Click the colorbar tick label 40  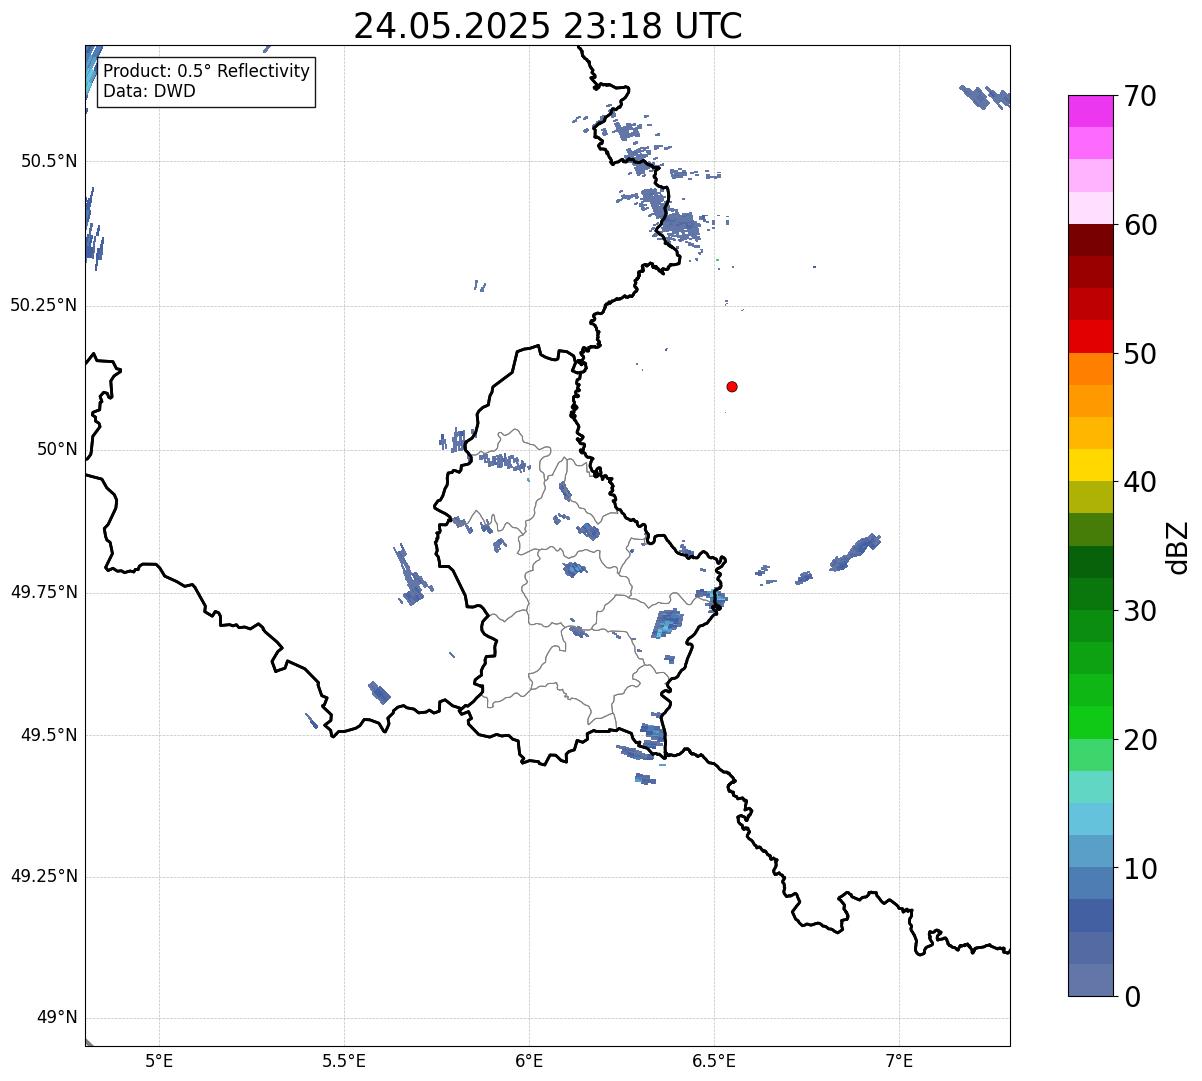point(1140,482)
